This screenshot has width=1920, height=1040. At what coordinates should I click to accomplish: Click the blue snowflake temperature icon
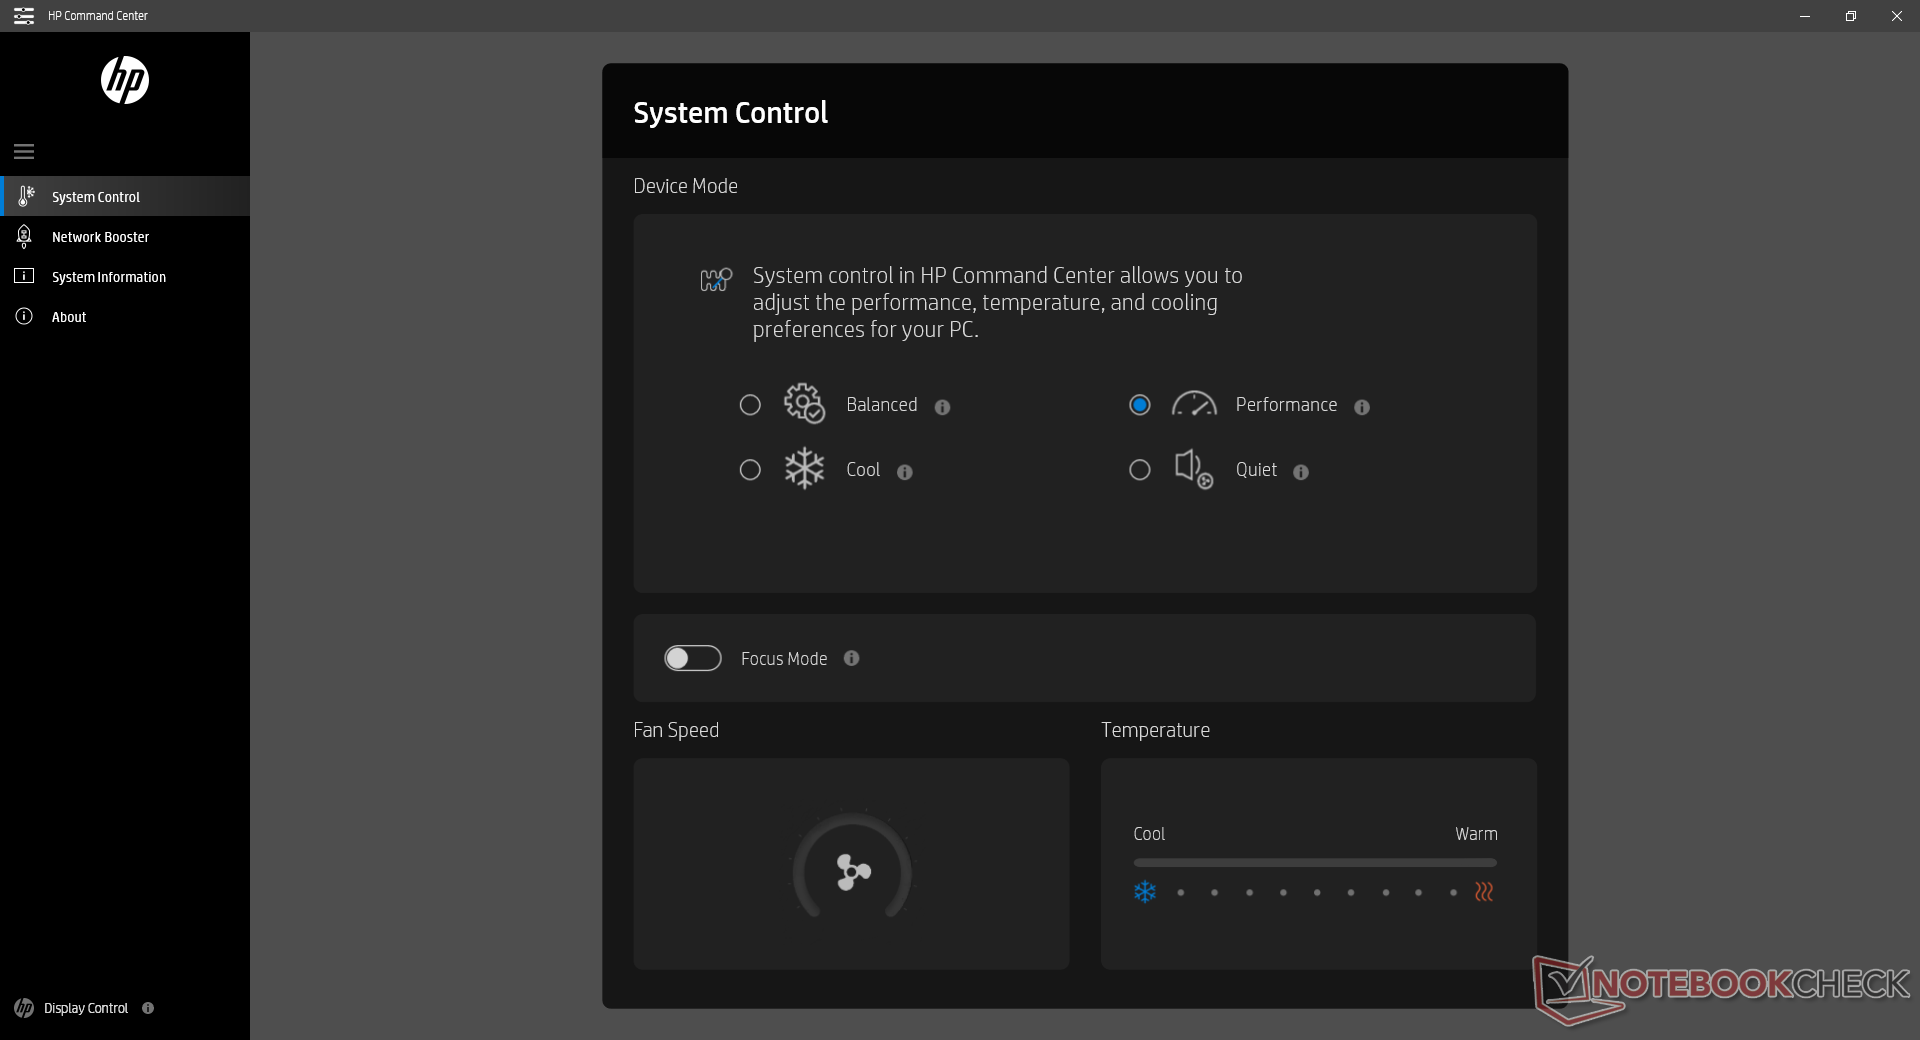(1145, 892)
